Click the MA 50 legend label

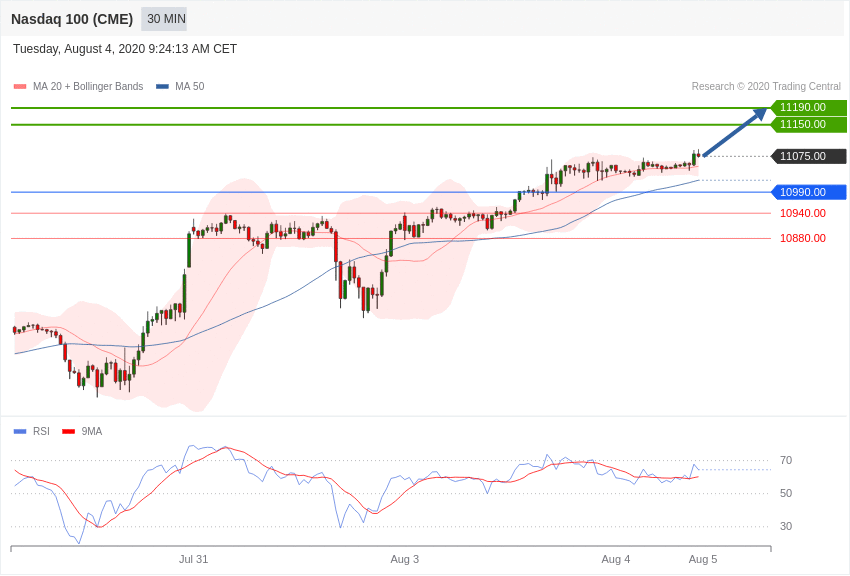point(190,87)
